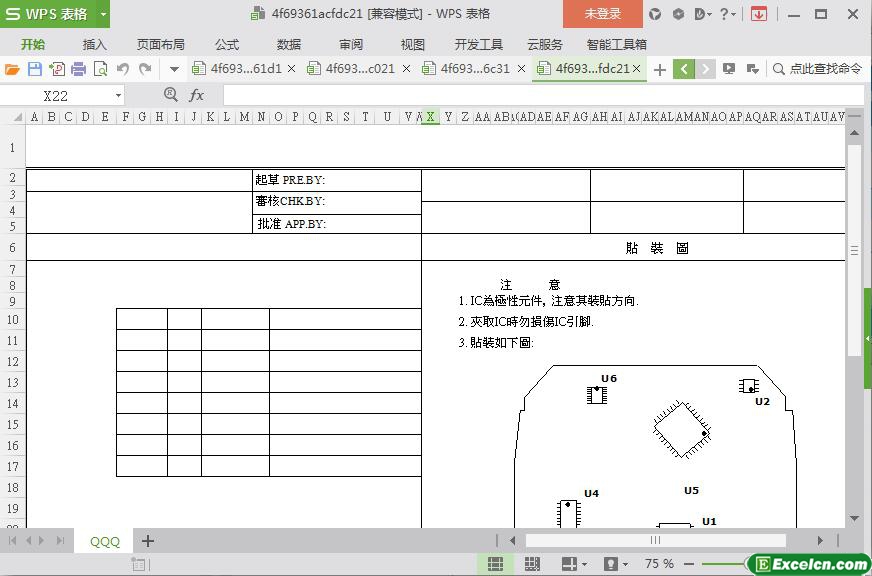Click the reading mode crosshair icon

(569, 564)
